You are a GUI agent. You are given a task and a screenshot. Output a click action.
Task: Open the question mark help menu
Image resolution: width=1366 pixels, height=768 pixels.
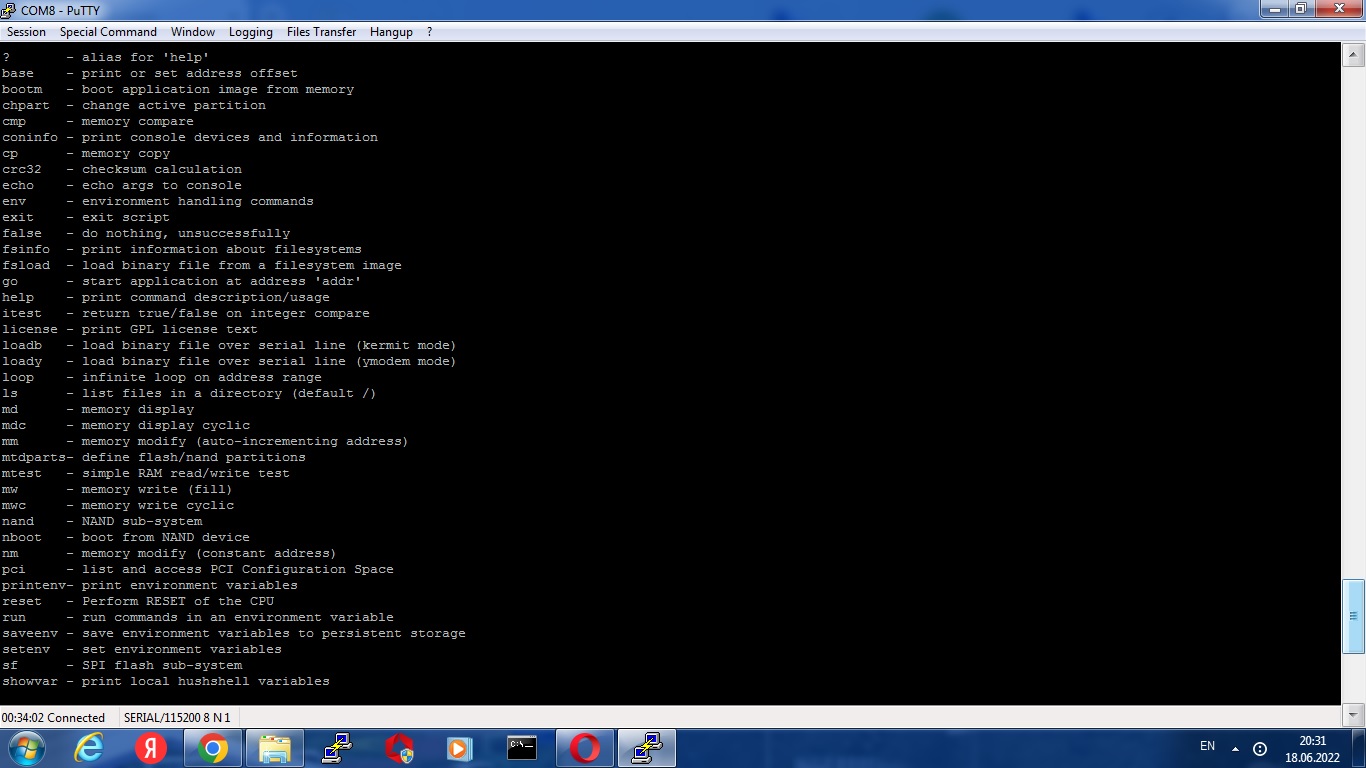[429, 32]
